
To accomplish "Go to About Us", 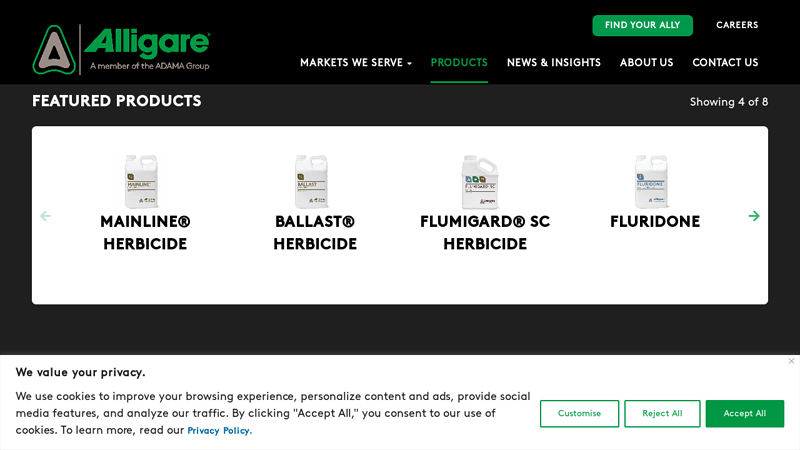I will click(646, 62).
